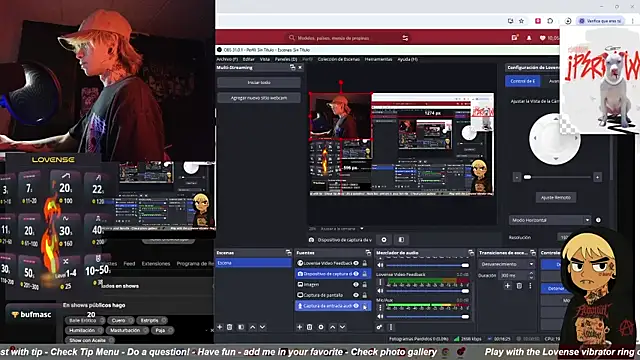
Task: Remove selected source with trash icon
Action: click(x=309, y=327)
